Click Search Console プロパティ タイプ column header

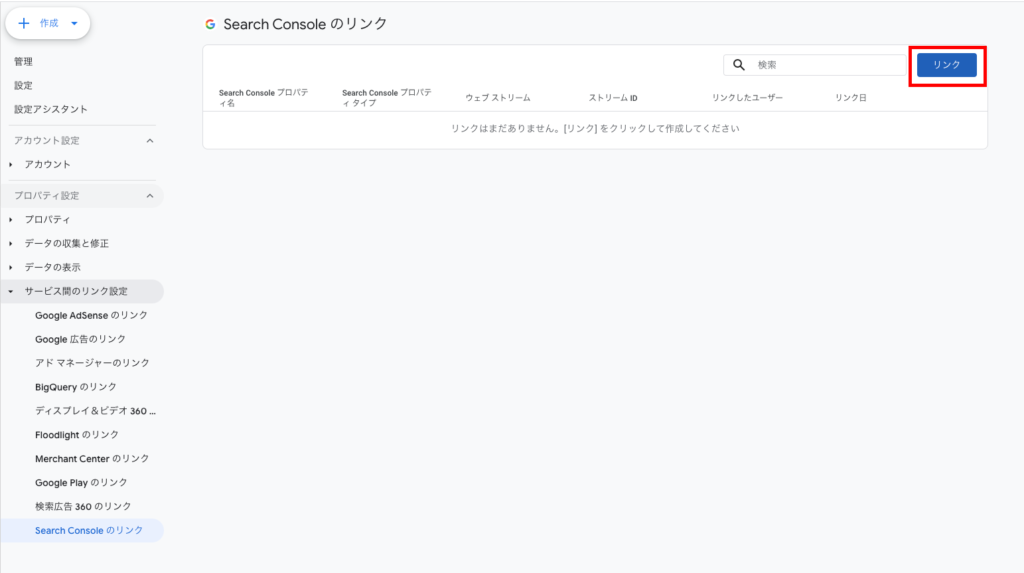coord(387,98)
